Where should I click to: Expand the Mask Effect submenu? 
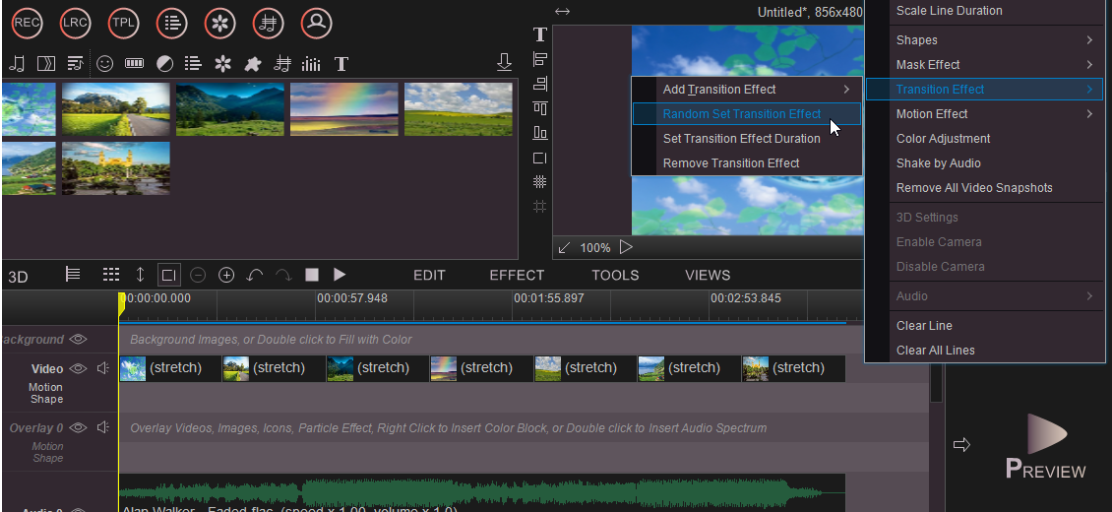[x=984, y=65]
